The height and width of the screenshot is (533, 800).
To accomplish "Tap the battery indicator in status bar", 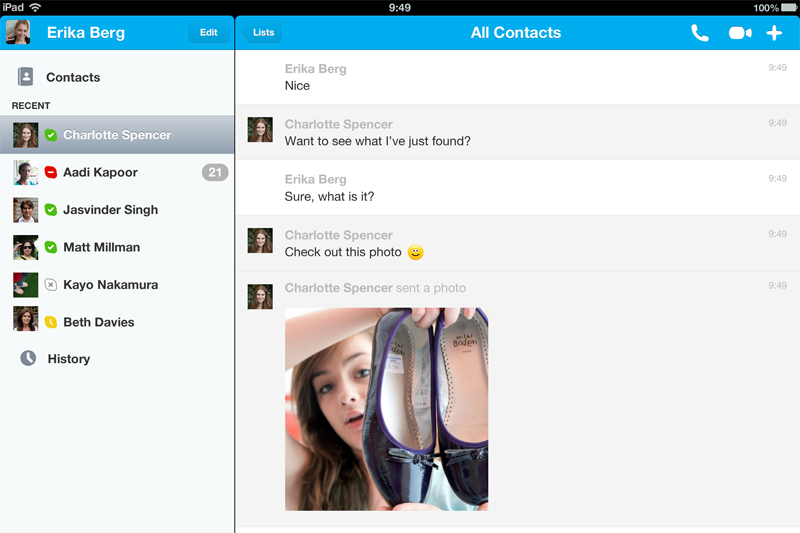I will point(789,7).
